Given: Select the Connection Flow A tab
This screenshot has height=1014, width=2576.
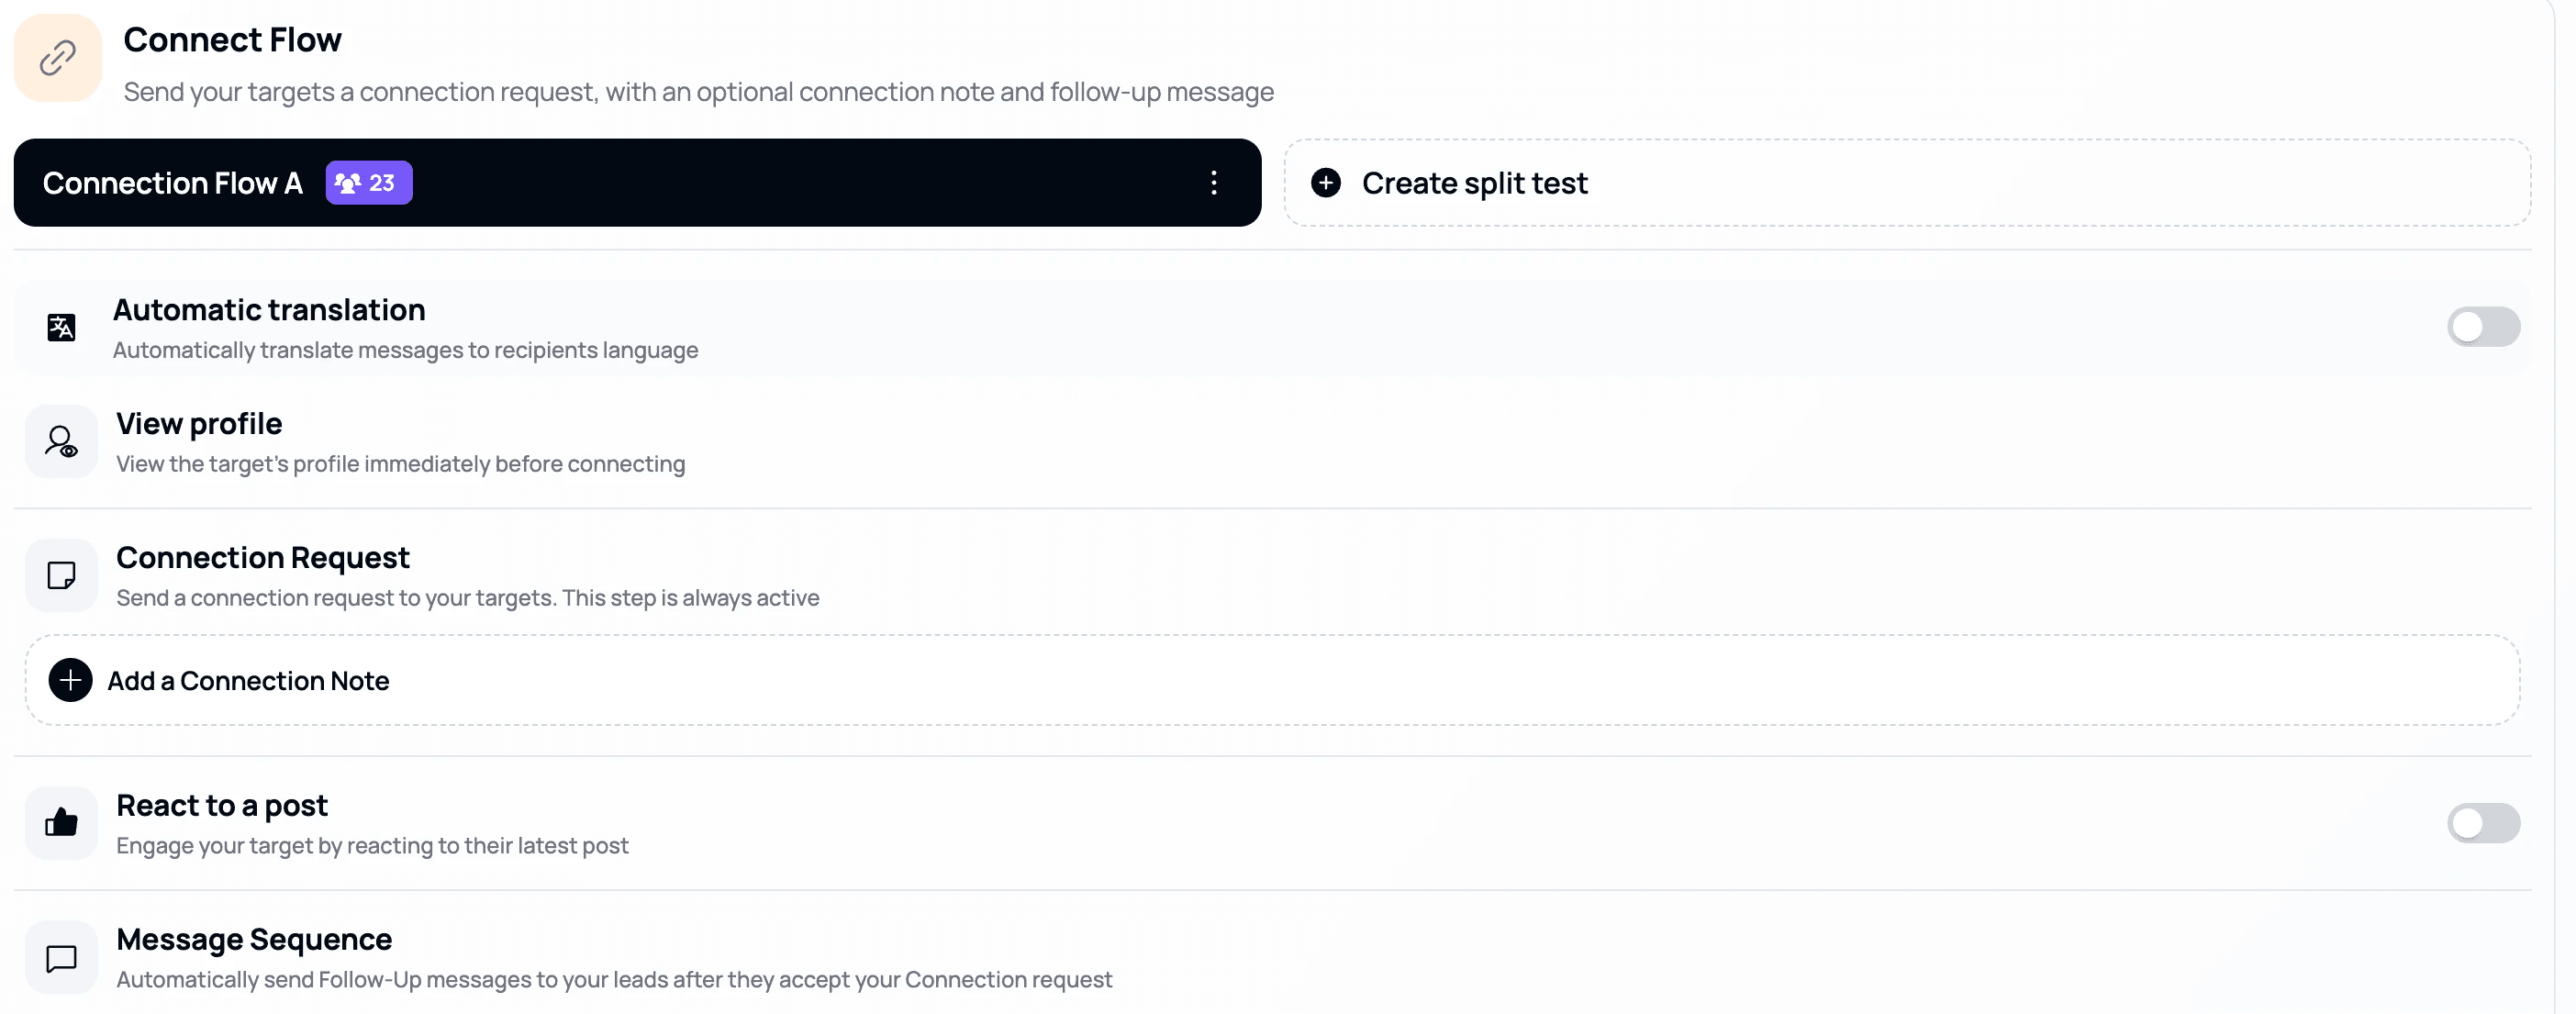Looking at the screenshot, I should point(172,183).
